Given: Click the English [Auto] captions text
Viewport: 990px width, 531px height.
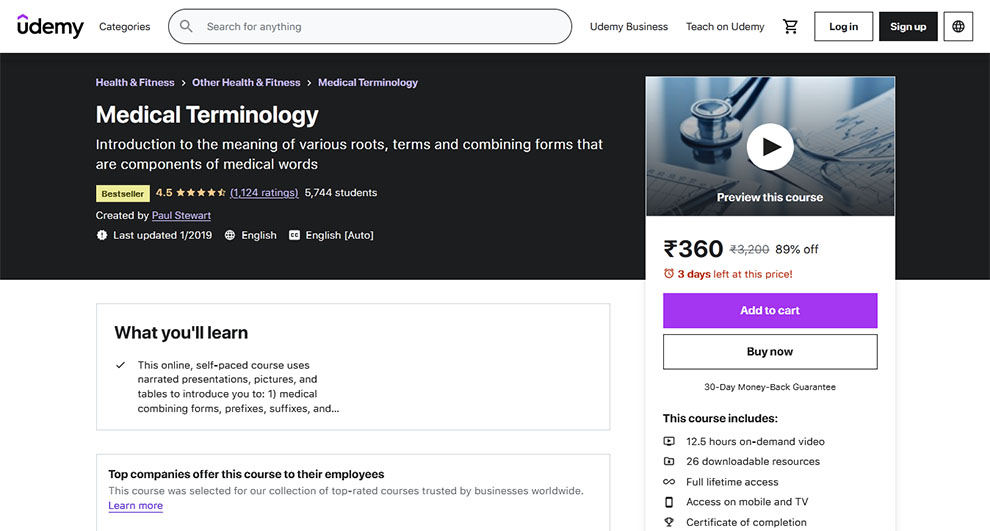Looking at the screenshot, I should point(340,235).
